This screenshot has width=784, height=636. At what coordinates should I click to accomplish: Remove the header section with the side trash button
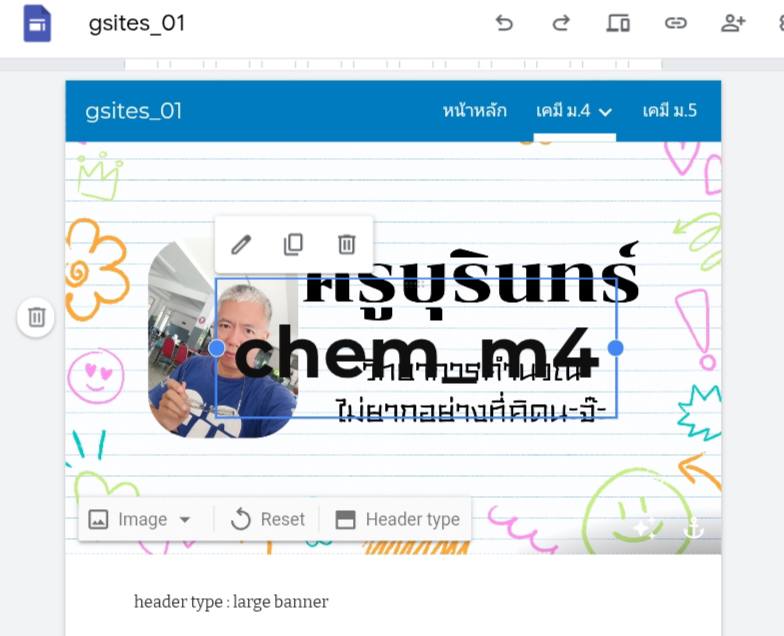36,317
